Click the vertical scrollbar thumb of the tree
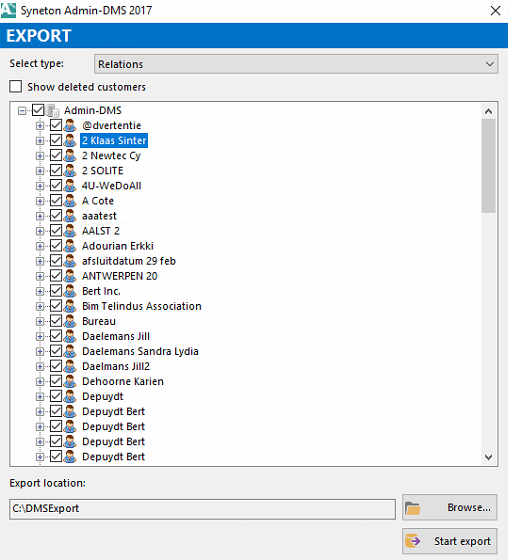This screenshot has height=560, width=508. [488, 166]
